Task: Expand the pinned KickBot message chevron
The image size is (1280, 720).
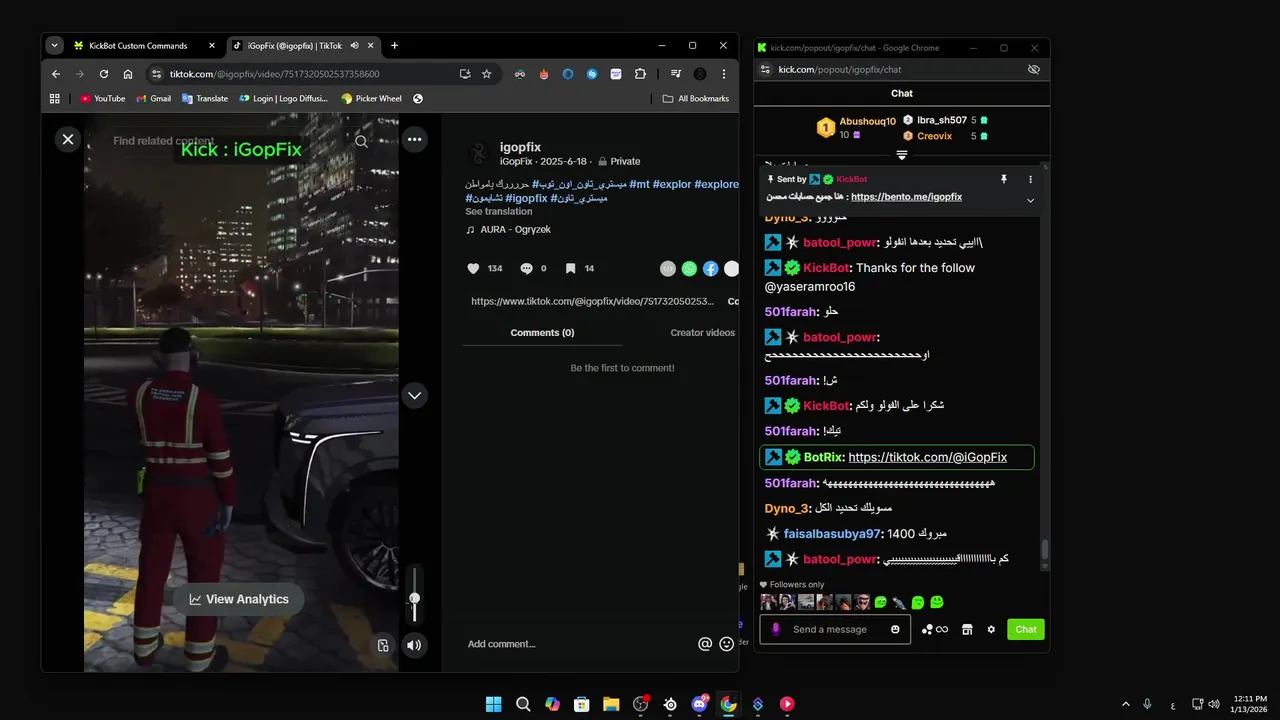Action: click(1030, 200)
